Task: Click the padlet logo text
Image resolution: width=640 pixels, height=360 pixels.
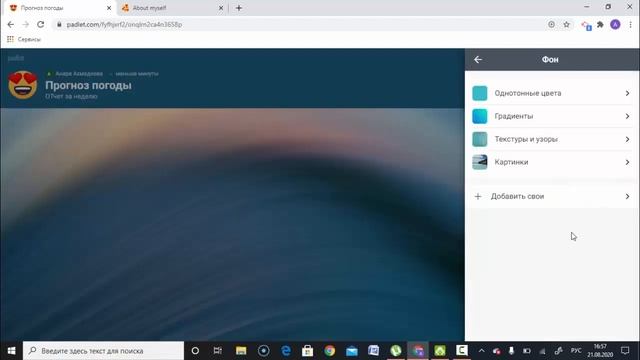Action: click(x=16, y=58)
